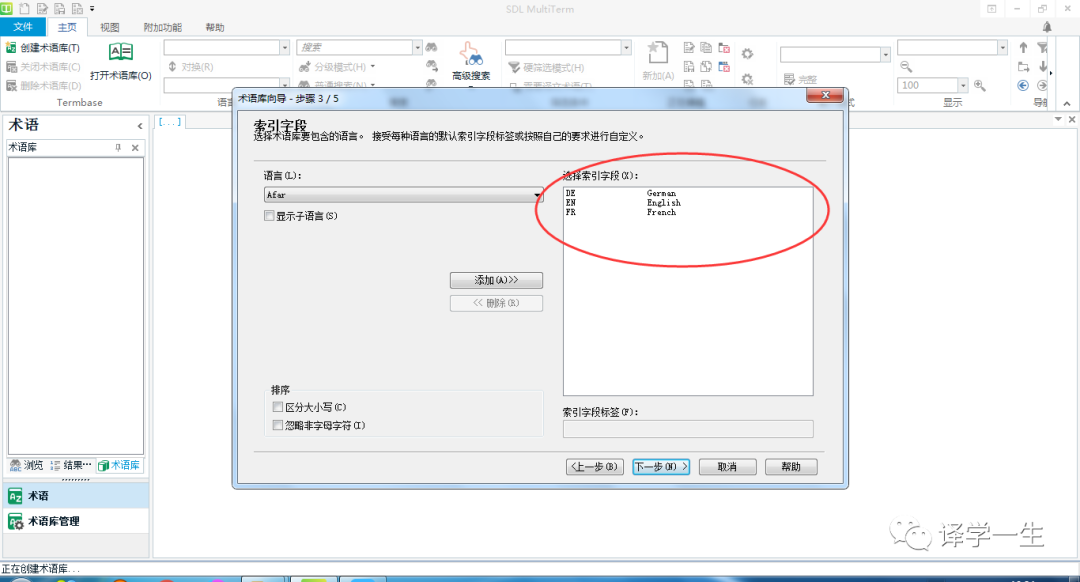Click Termbase Management (术语库管理) navigation icon

click(15, 521)
